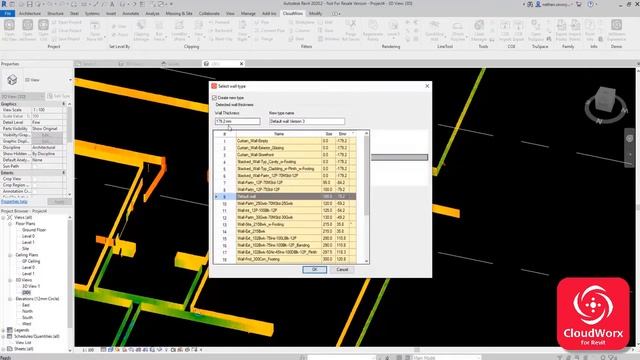Click the wall list vertical scrollbar
Viewport: 640px width, 360px height.
[x=366, y=176]
